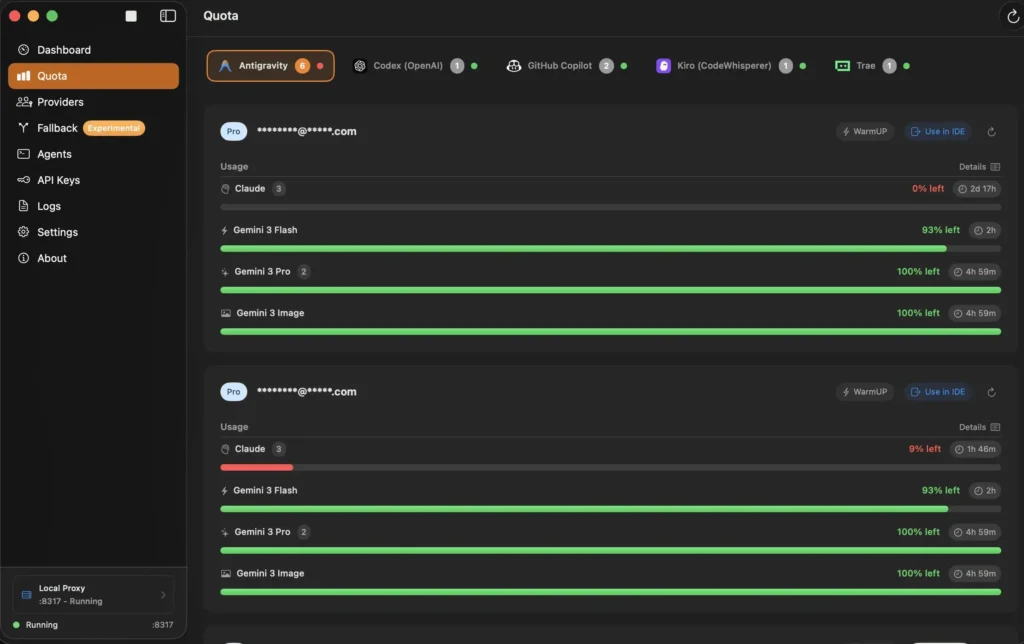
Task: Refresh the first Pro account quota
Action: 992,131
